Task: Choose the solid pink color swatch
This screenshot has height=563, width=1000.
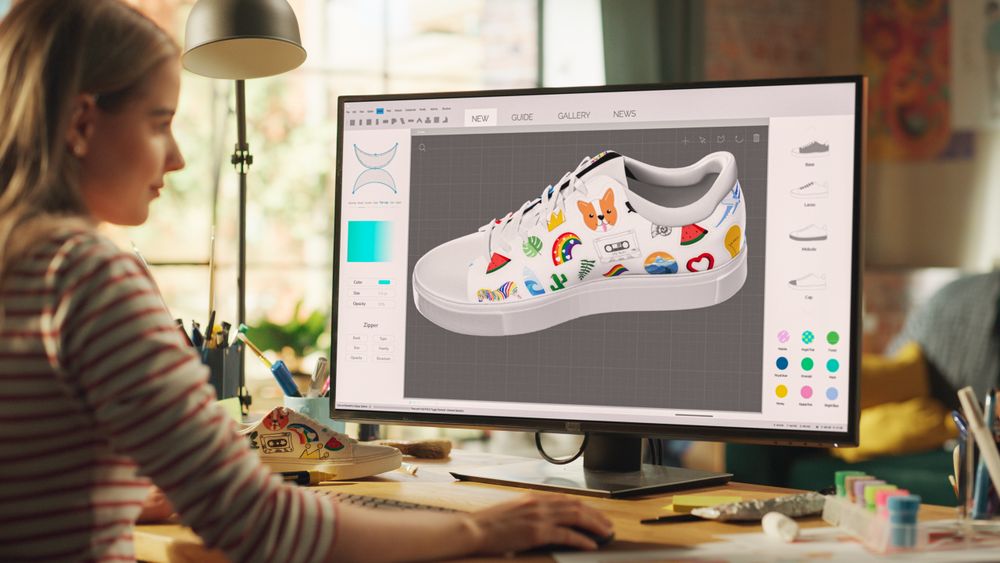Action: 806,392
